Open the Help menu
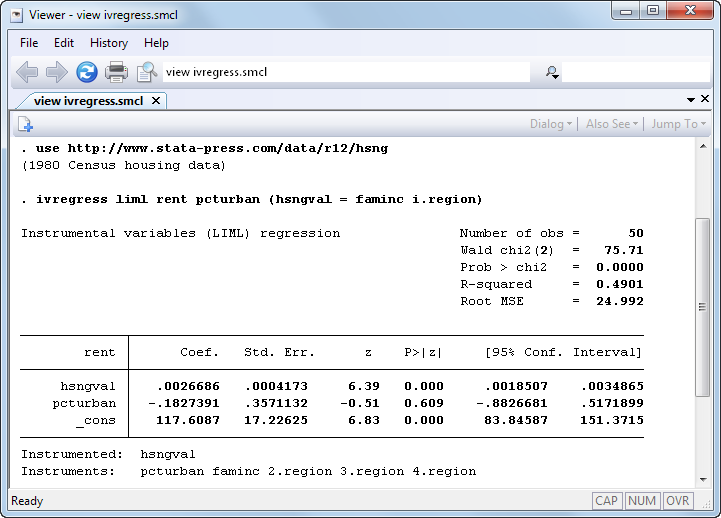This screenshot has width=721, height=518. coord(156,43)
